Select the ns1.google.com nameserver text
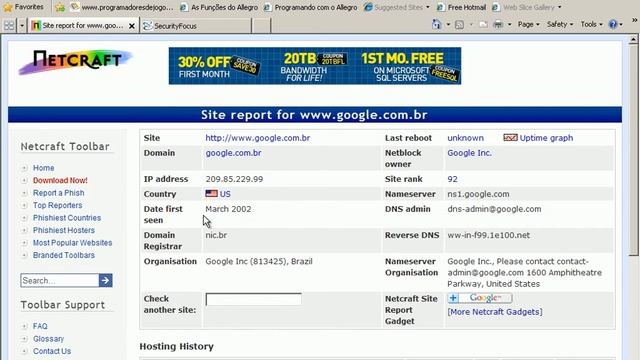 pos(478,194)
